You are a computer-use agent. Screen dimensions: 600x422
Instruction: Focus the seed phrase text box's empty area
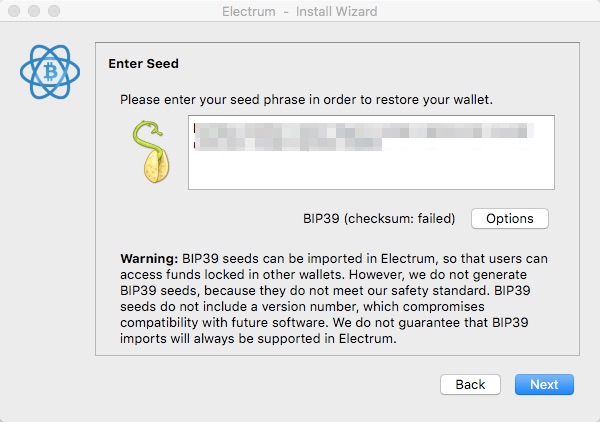(371, 170)
